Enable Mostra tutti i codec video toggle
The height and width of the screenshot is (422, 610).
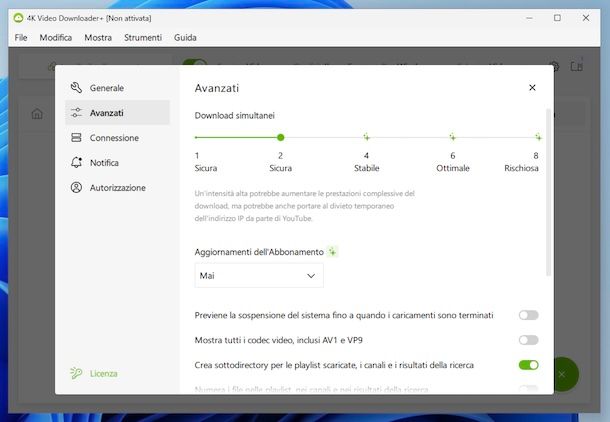tap(528, 340)
